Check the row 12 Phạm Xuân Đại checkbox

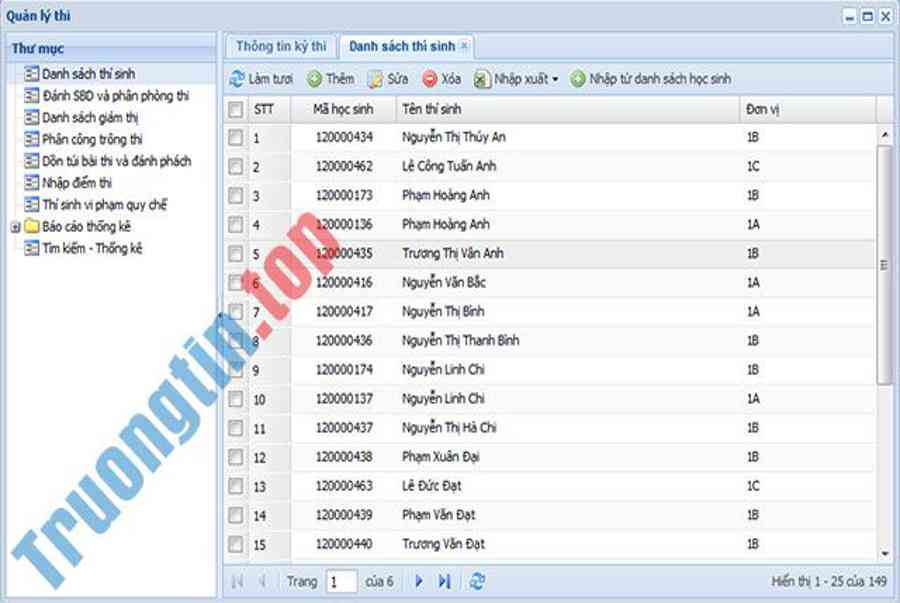(236, 457)
